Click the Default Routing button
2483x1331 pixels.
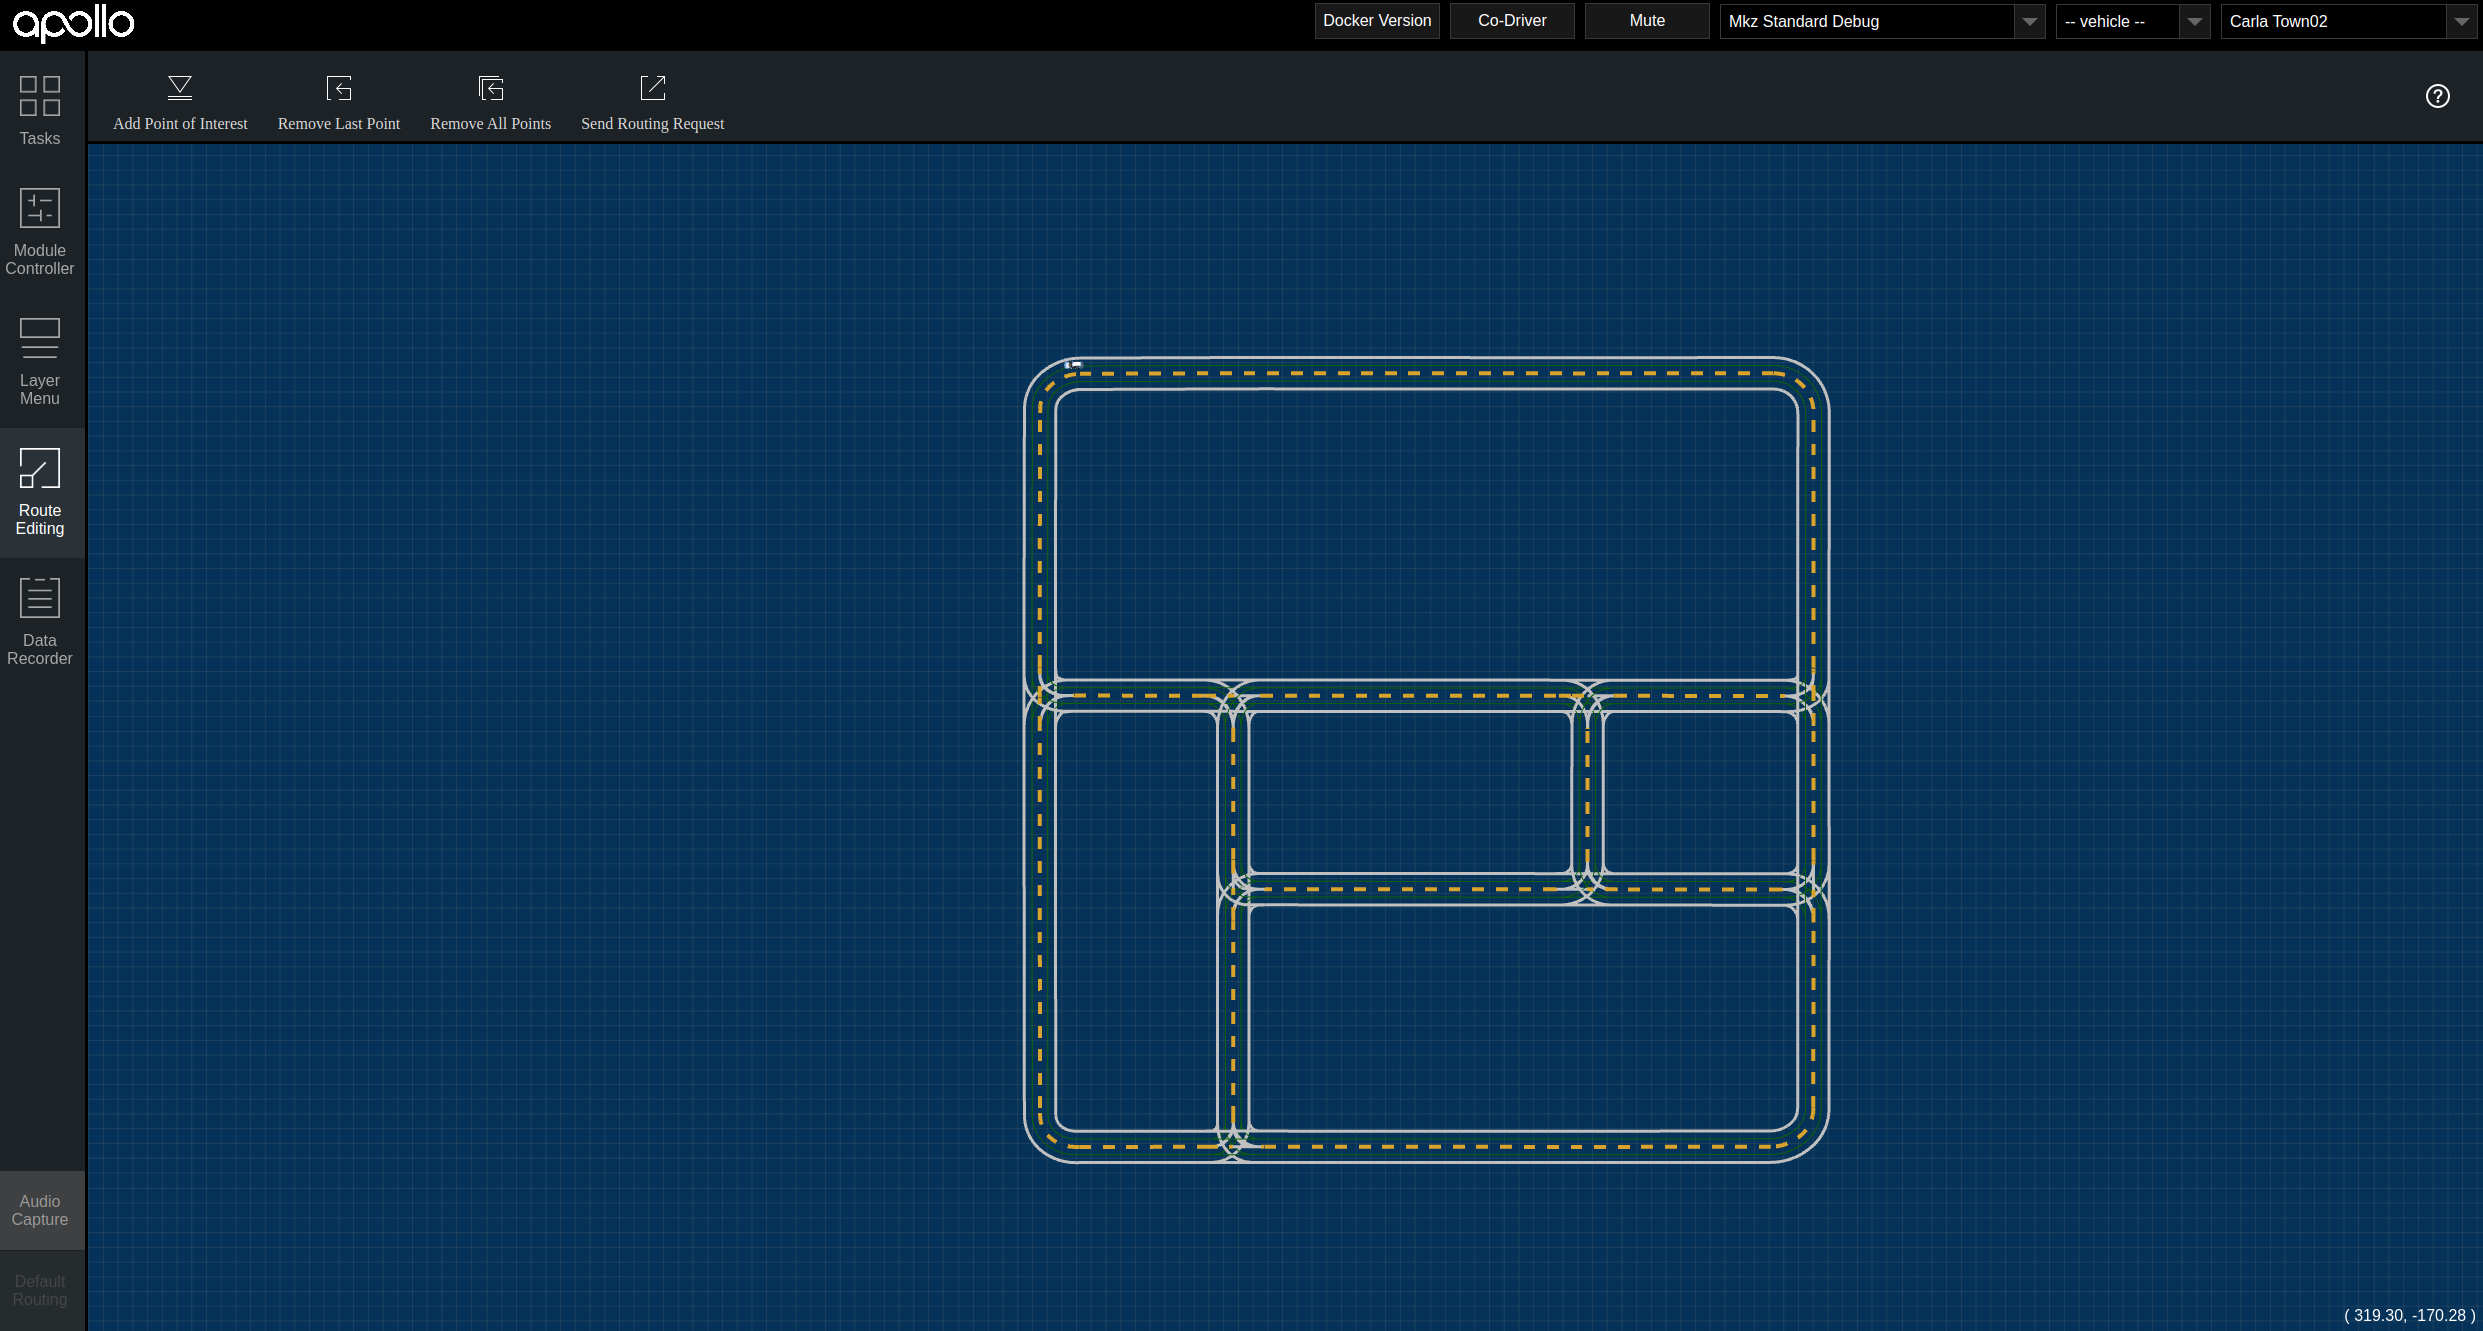40,1290
